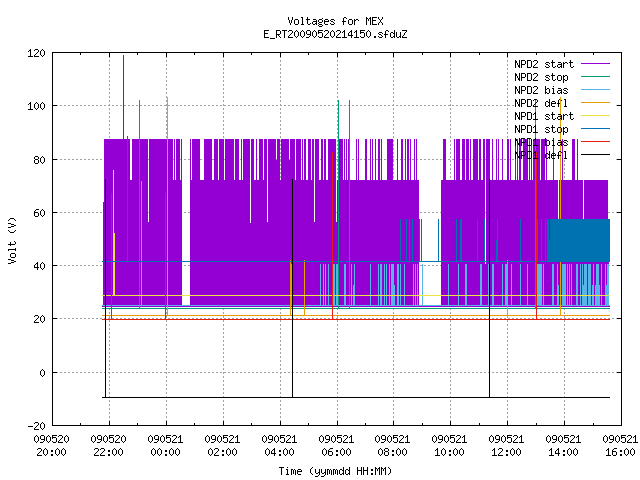Click the y-axis tick value 100

click(x=36, y=106)
